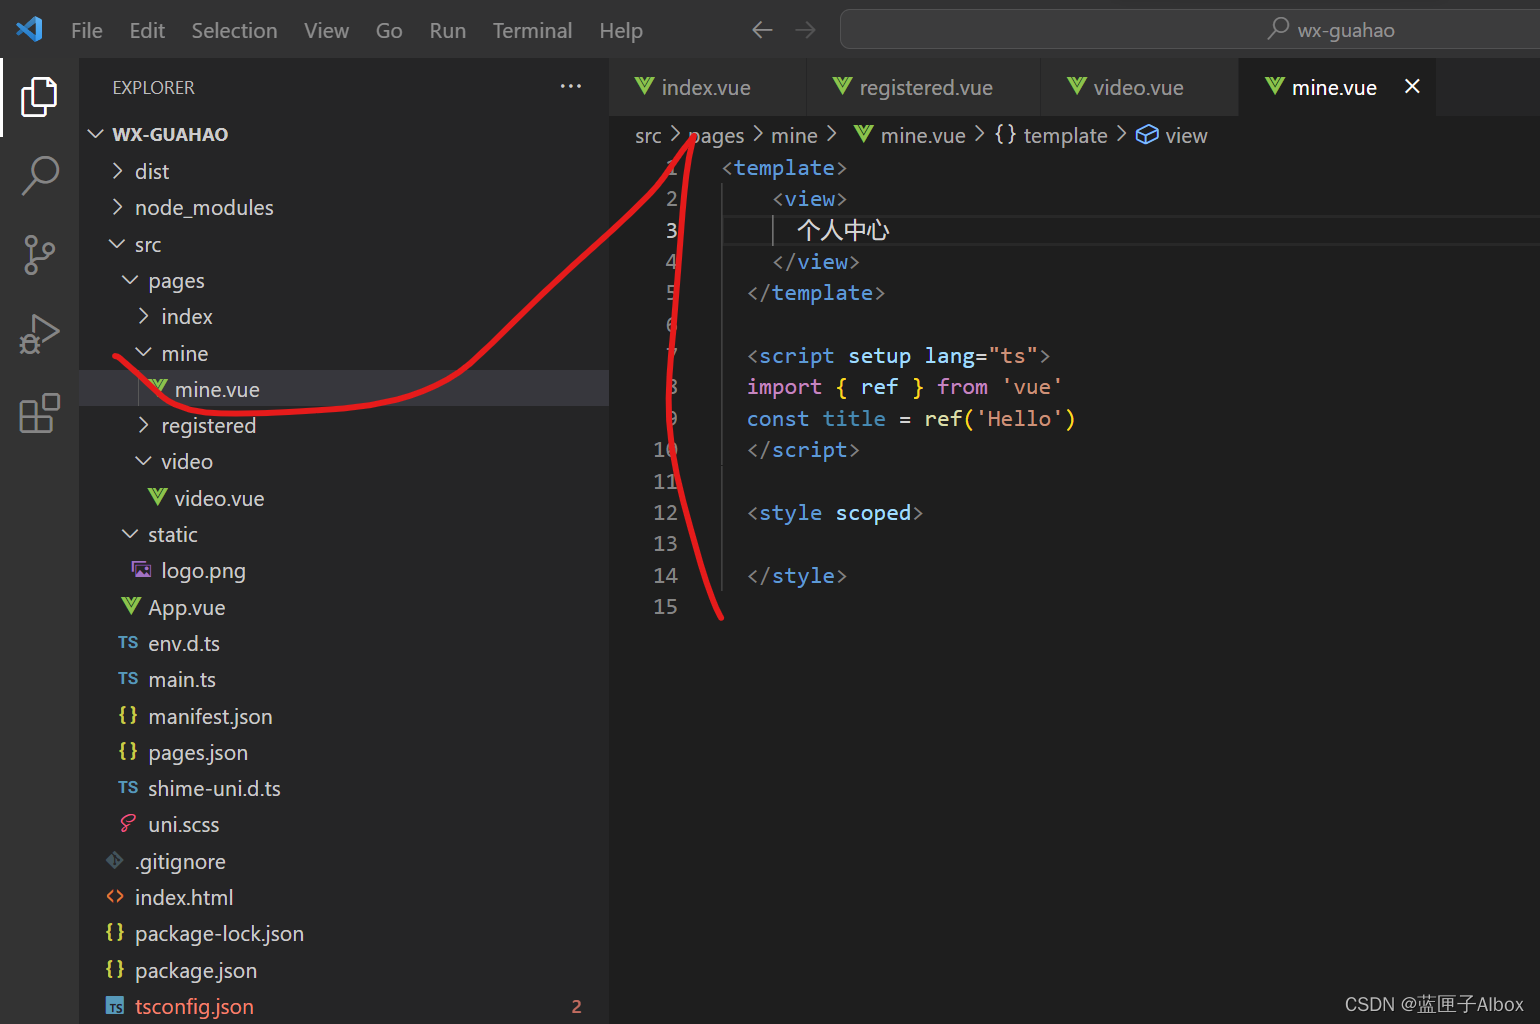Open Run and Debug view
This screenshot has height=1024, width=1540.
point(39,334)
